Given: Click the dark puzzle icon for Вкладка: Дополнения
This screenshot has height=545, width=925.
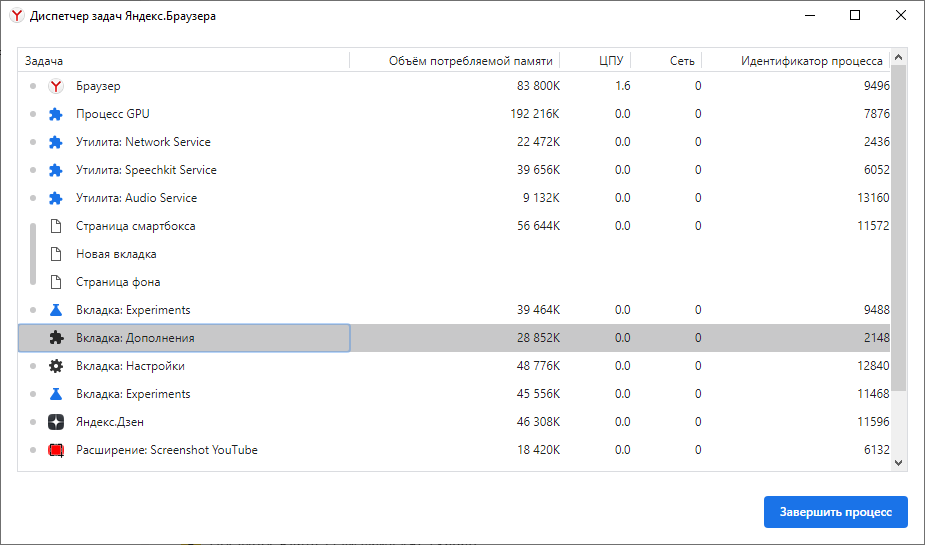Looking at the screenshot, I should (56, 338).
